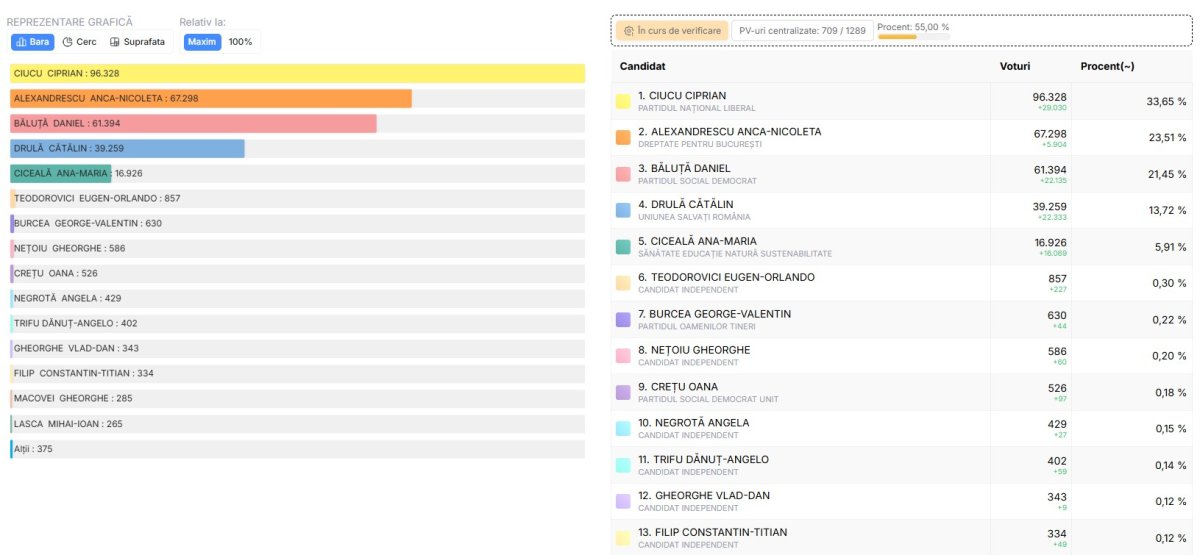The width and height of the screenshot is (1200, 555).
Task: Click the 100% relative option
Action: pos(240,42)
